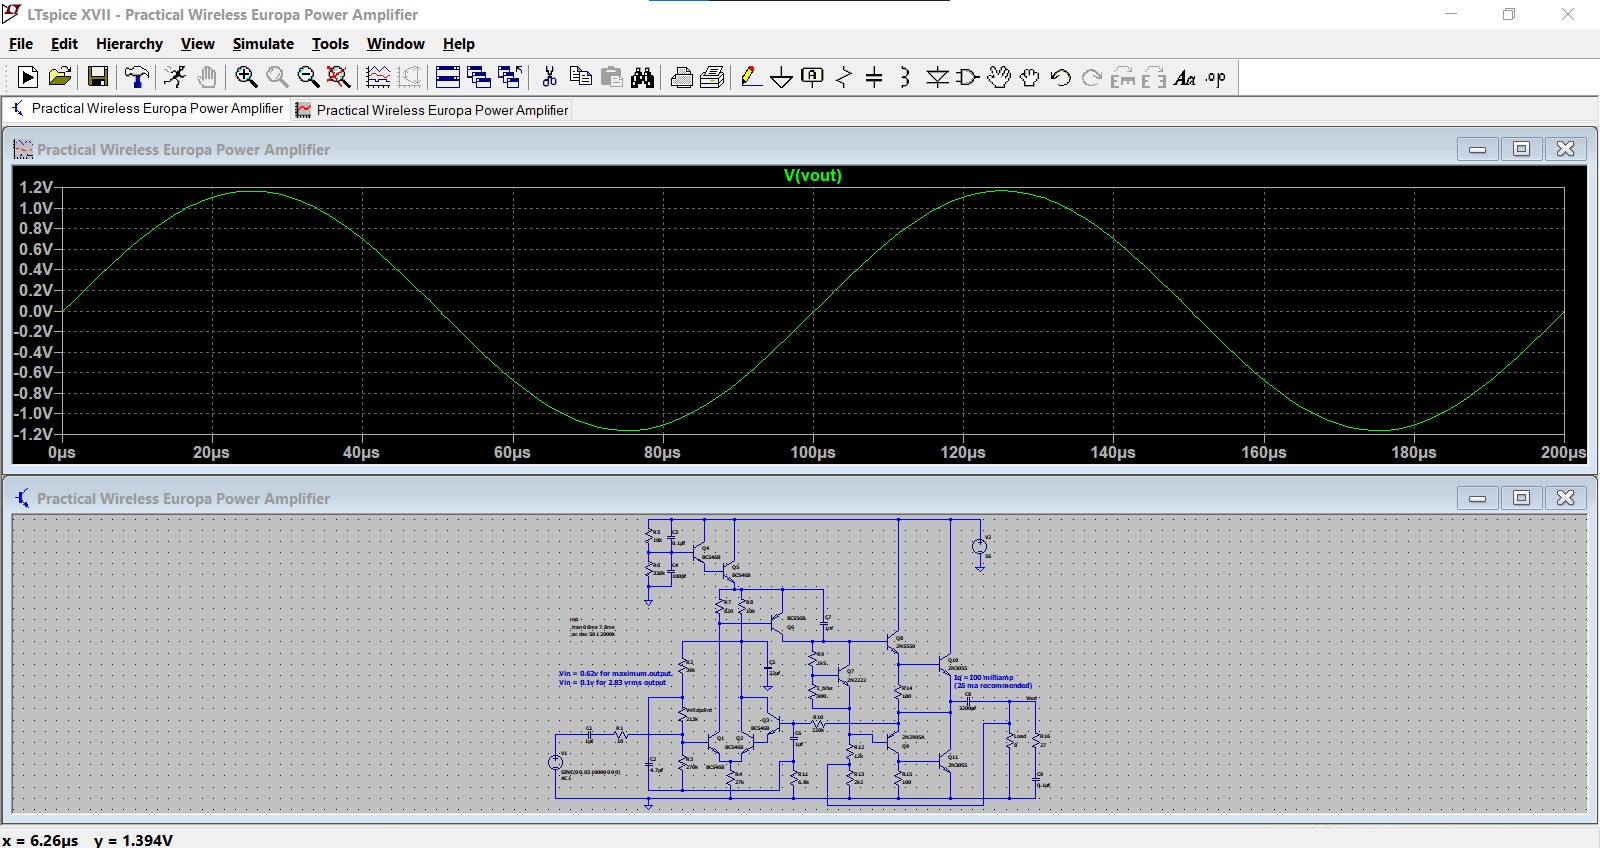Minimize the schematic sub-window

point(1477,498)
